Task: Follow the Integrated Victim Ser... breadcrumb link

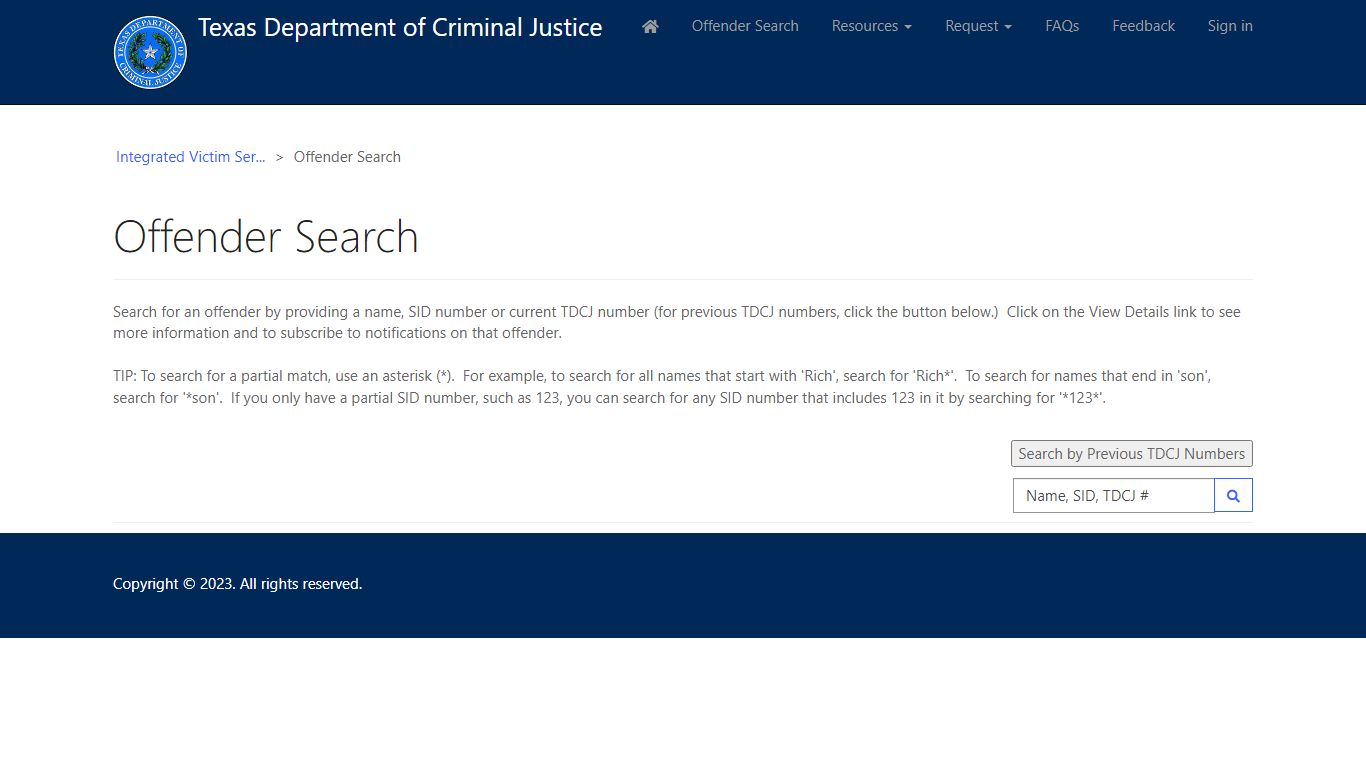Action: (x=190, y=157)
